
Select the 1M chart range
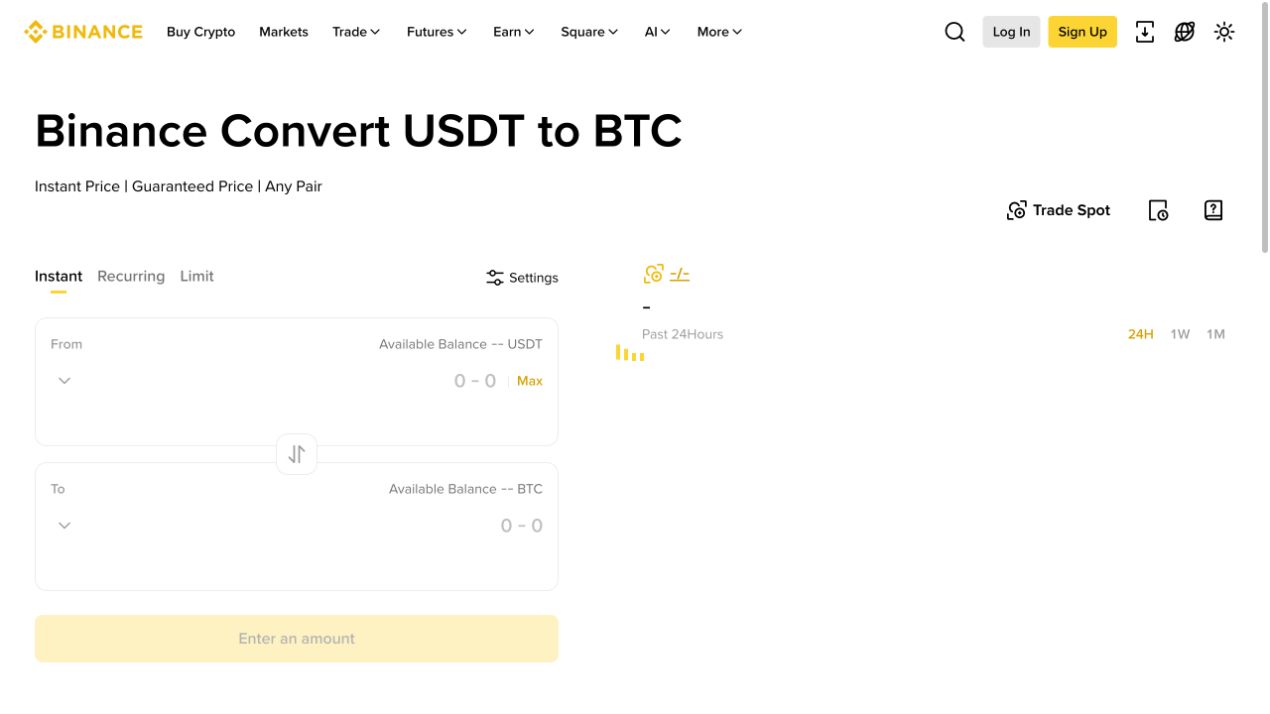click(x=1216, y=334)
